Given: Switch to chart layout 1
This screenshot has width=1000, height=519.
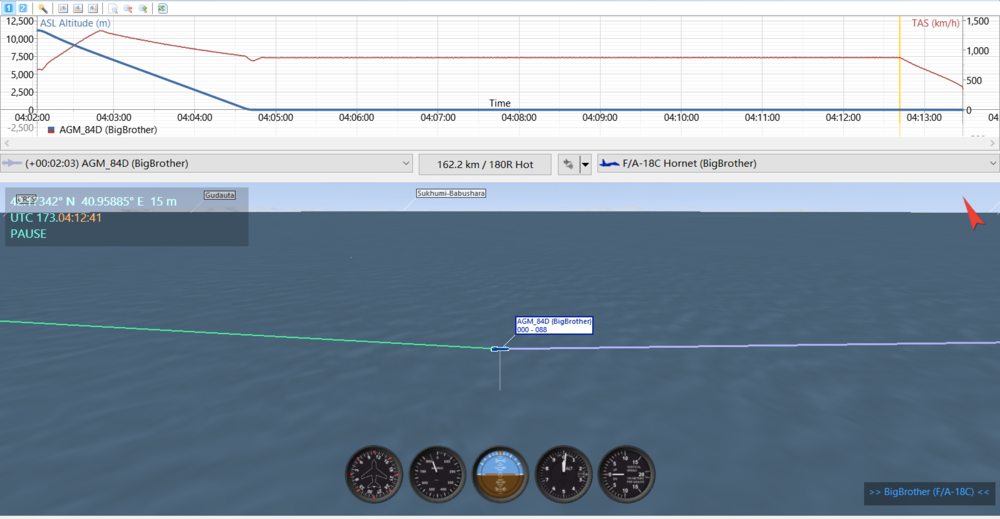Looking at the screenshot, I should 8,8.
